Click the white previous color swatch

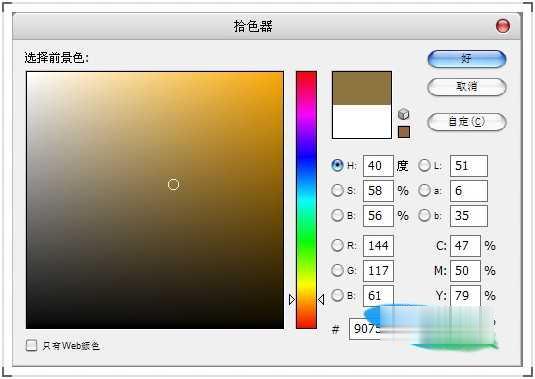tap(362, 121)
